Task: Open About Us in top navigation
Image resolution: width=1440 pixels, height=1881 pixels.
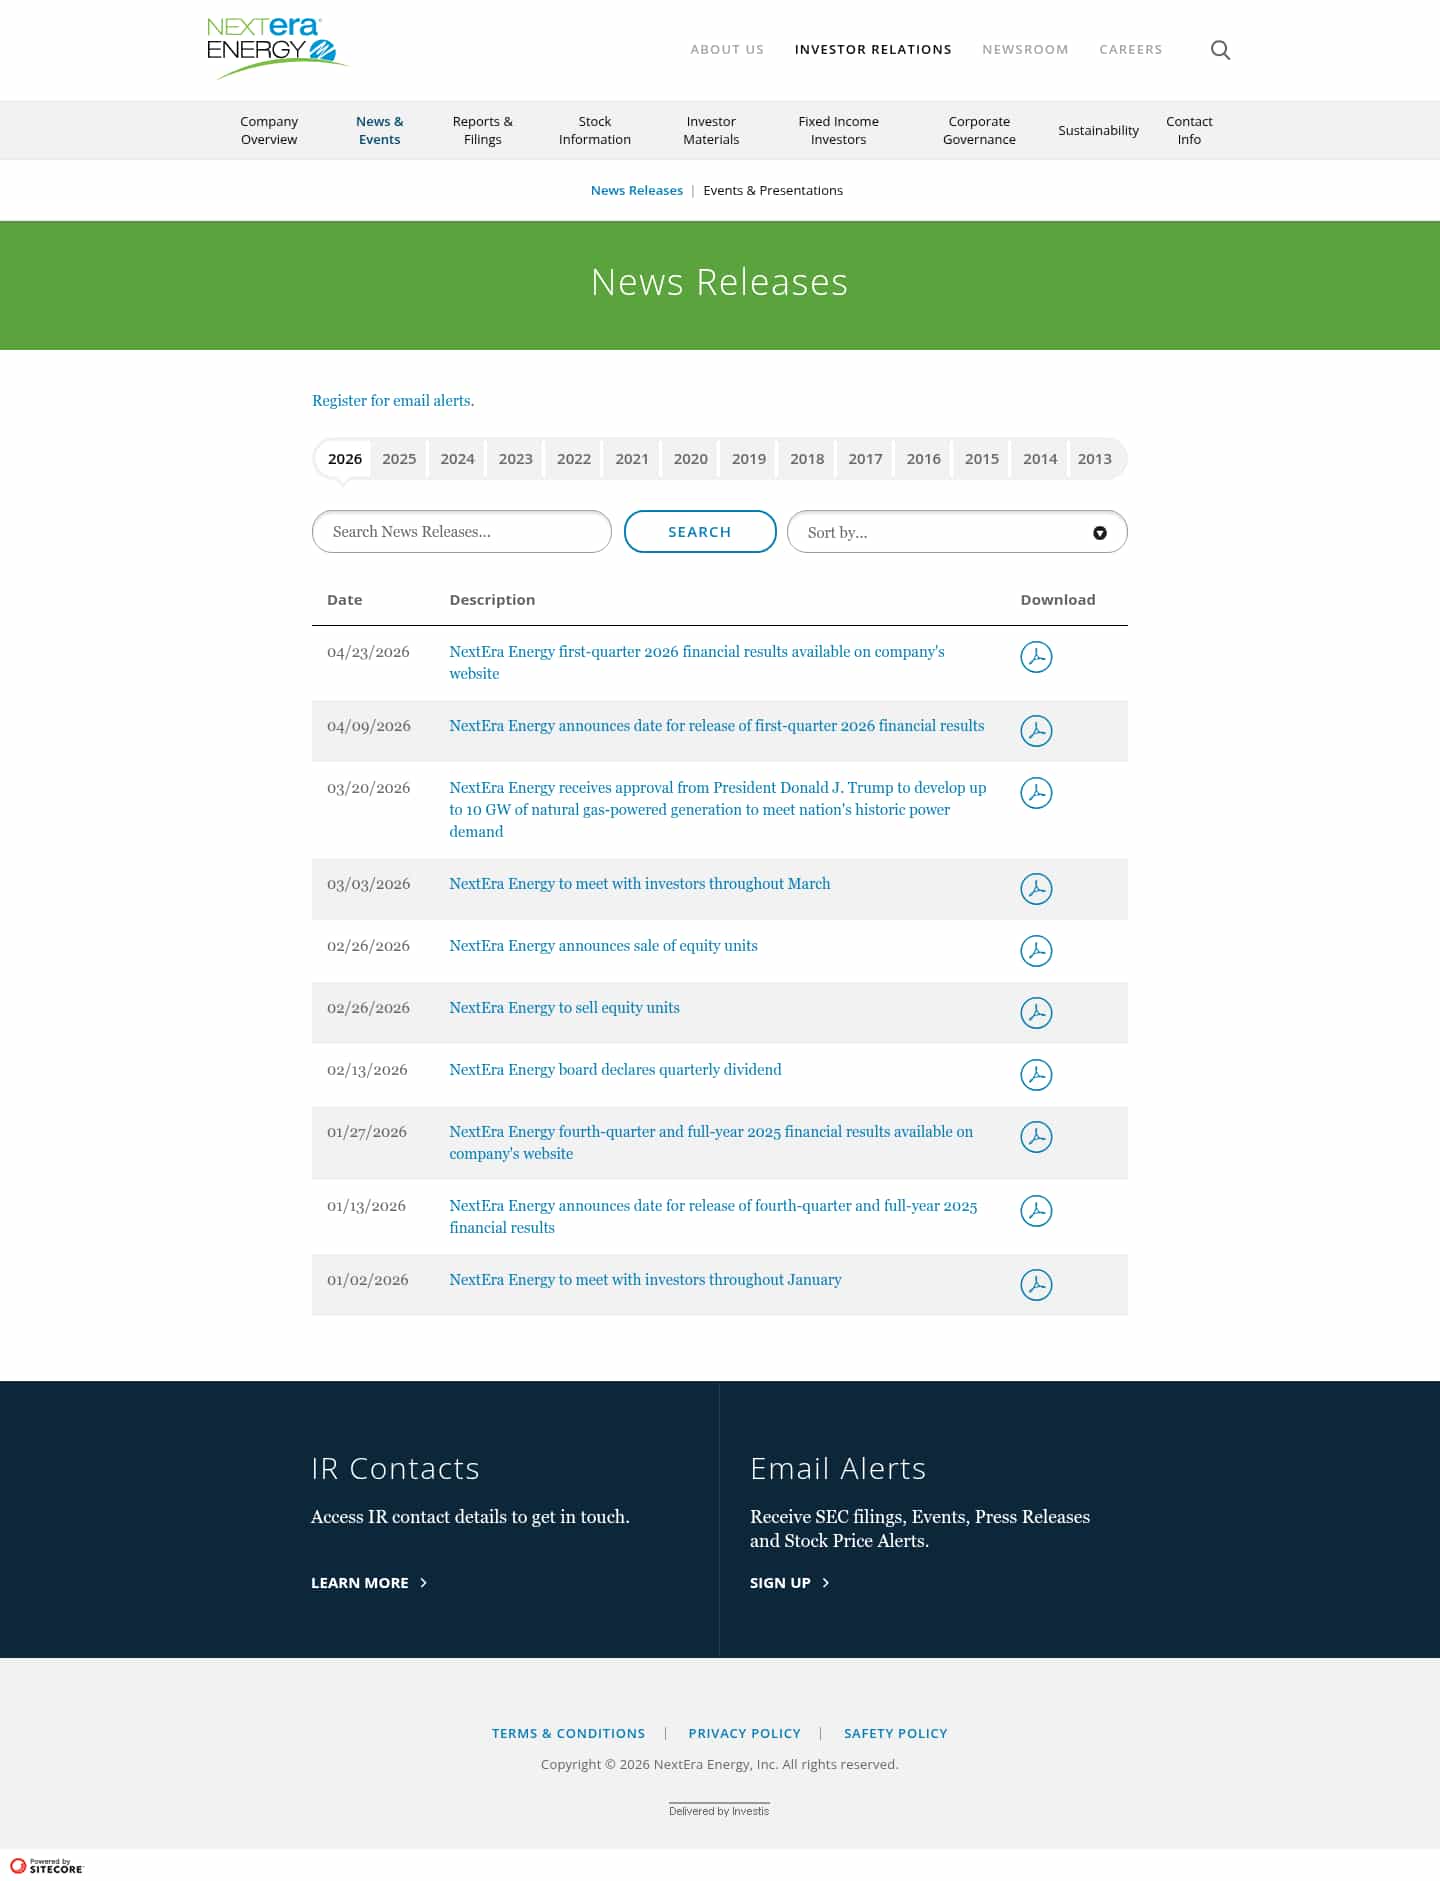Action: (x=727, y=50)
